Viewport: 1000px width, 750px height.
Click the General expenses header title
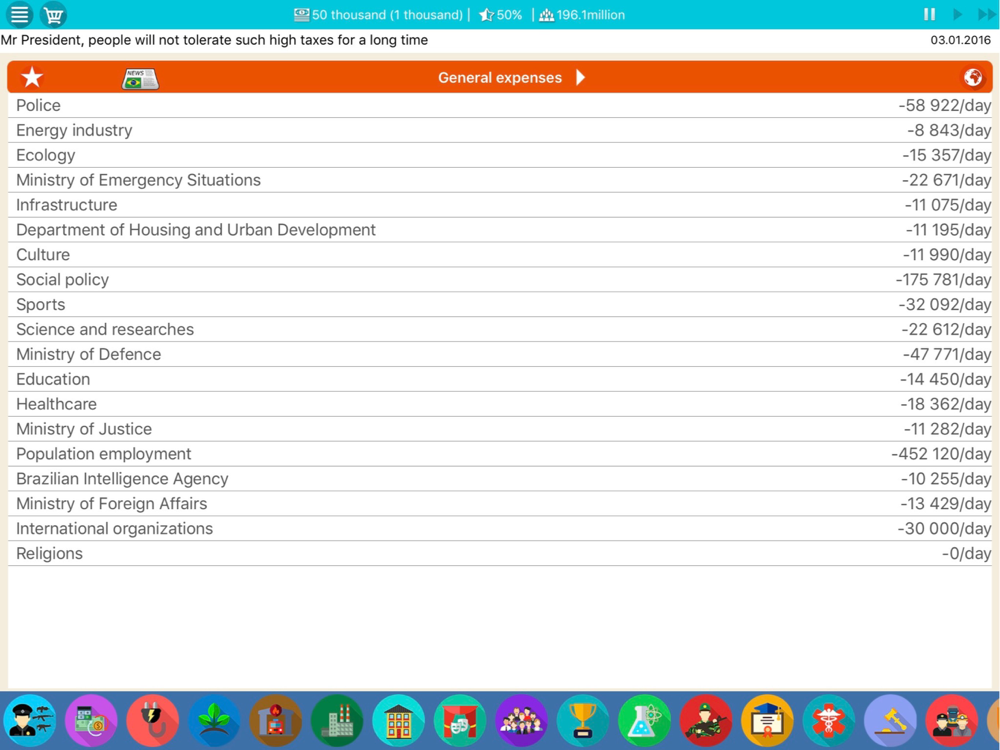[500, 78]
